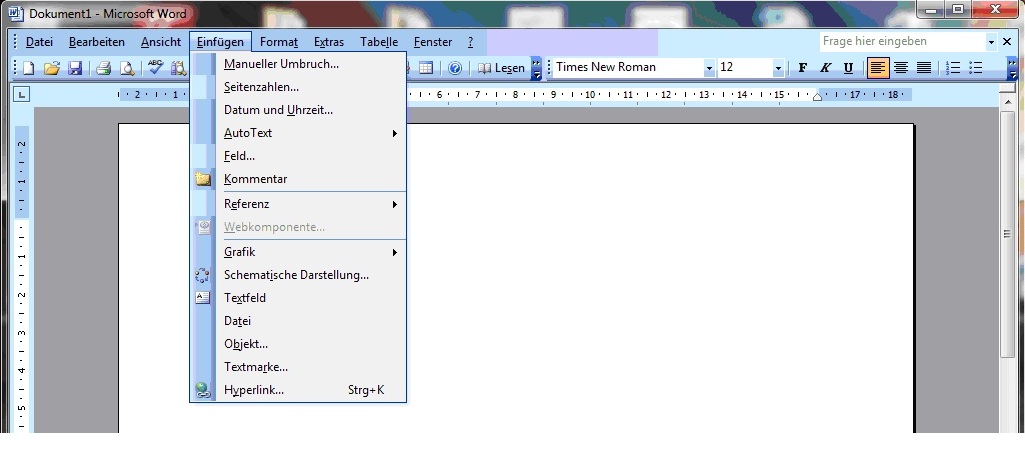Click the Insert Table grid icon

pyautogui.click(x=426, y=68)
